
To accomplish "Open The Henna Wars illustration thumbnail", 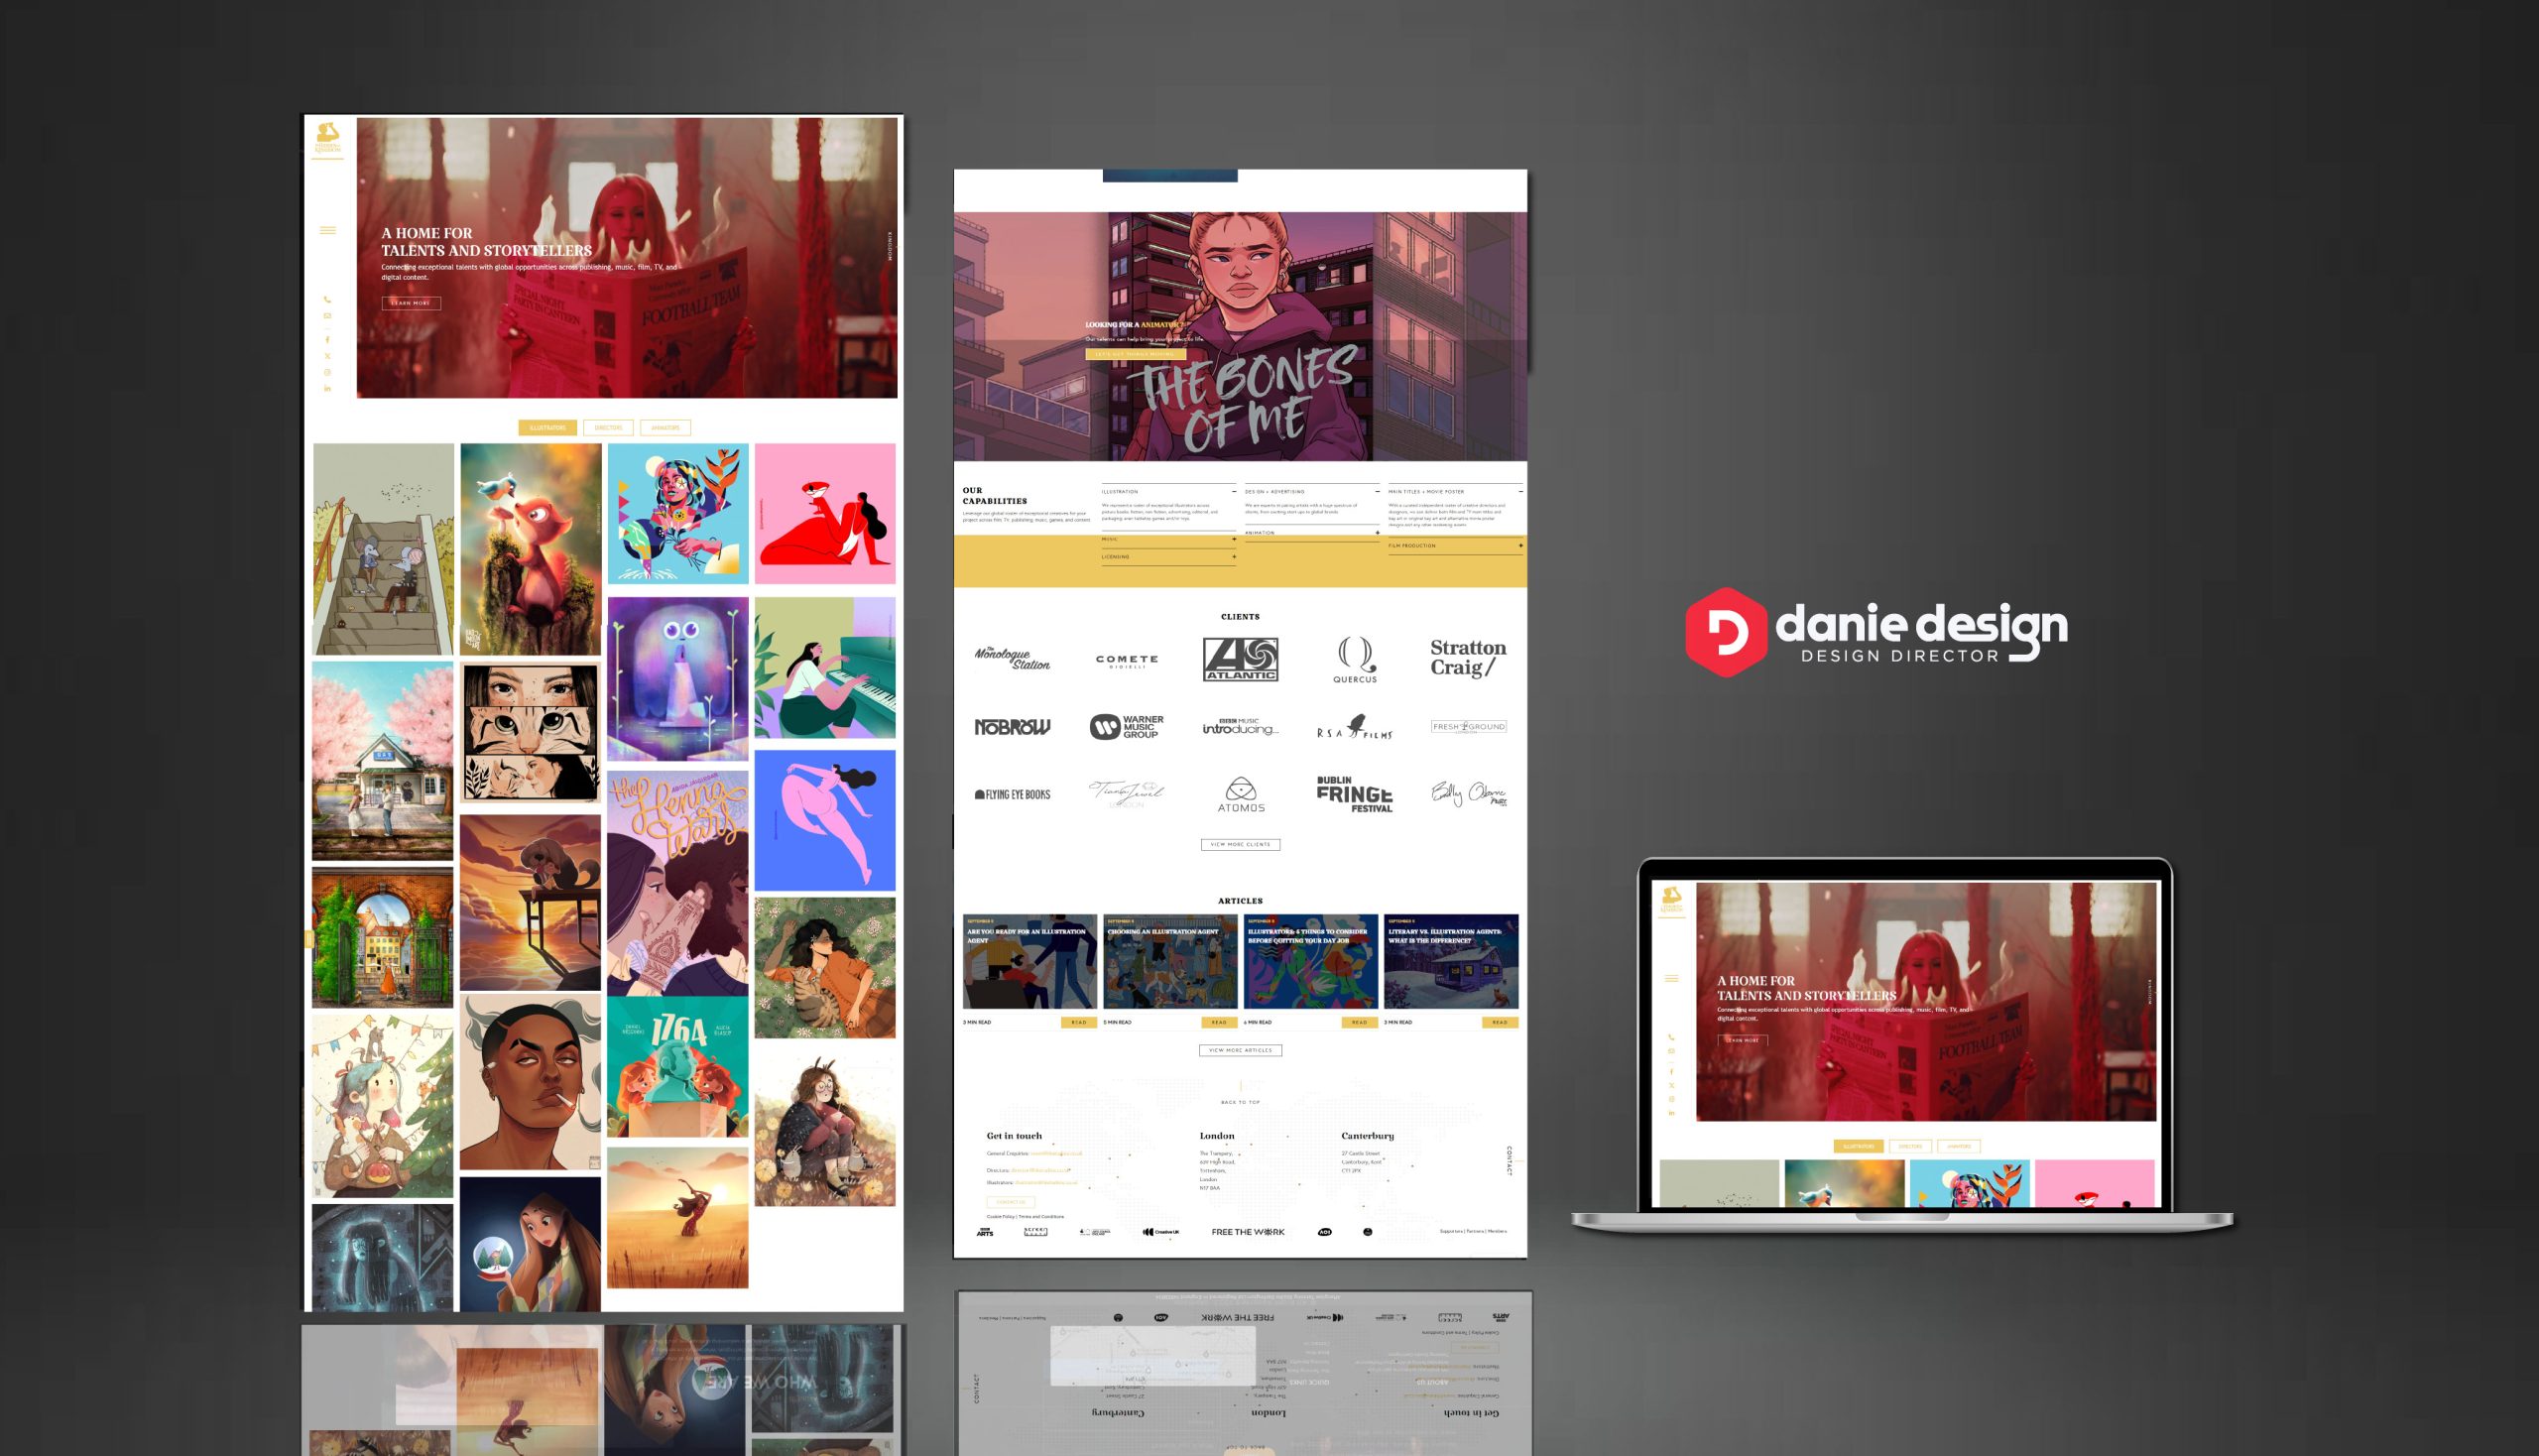I will [x=677, y=882].
